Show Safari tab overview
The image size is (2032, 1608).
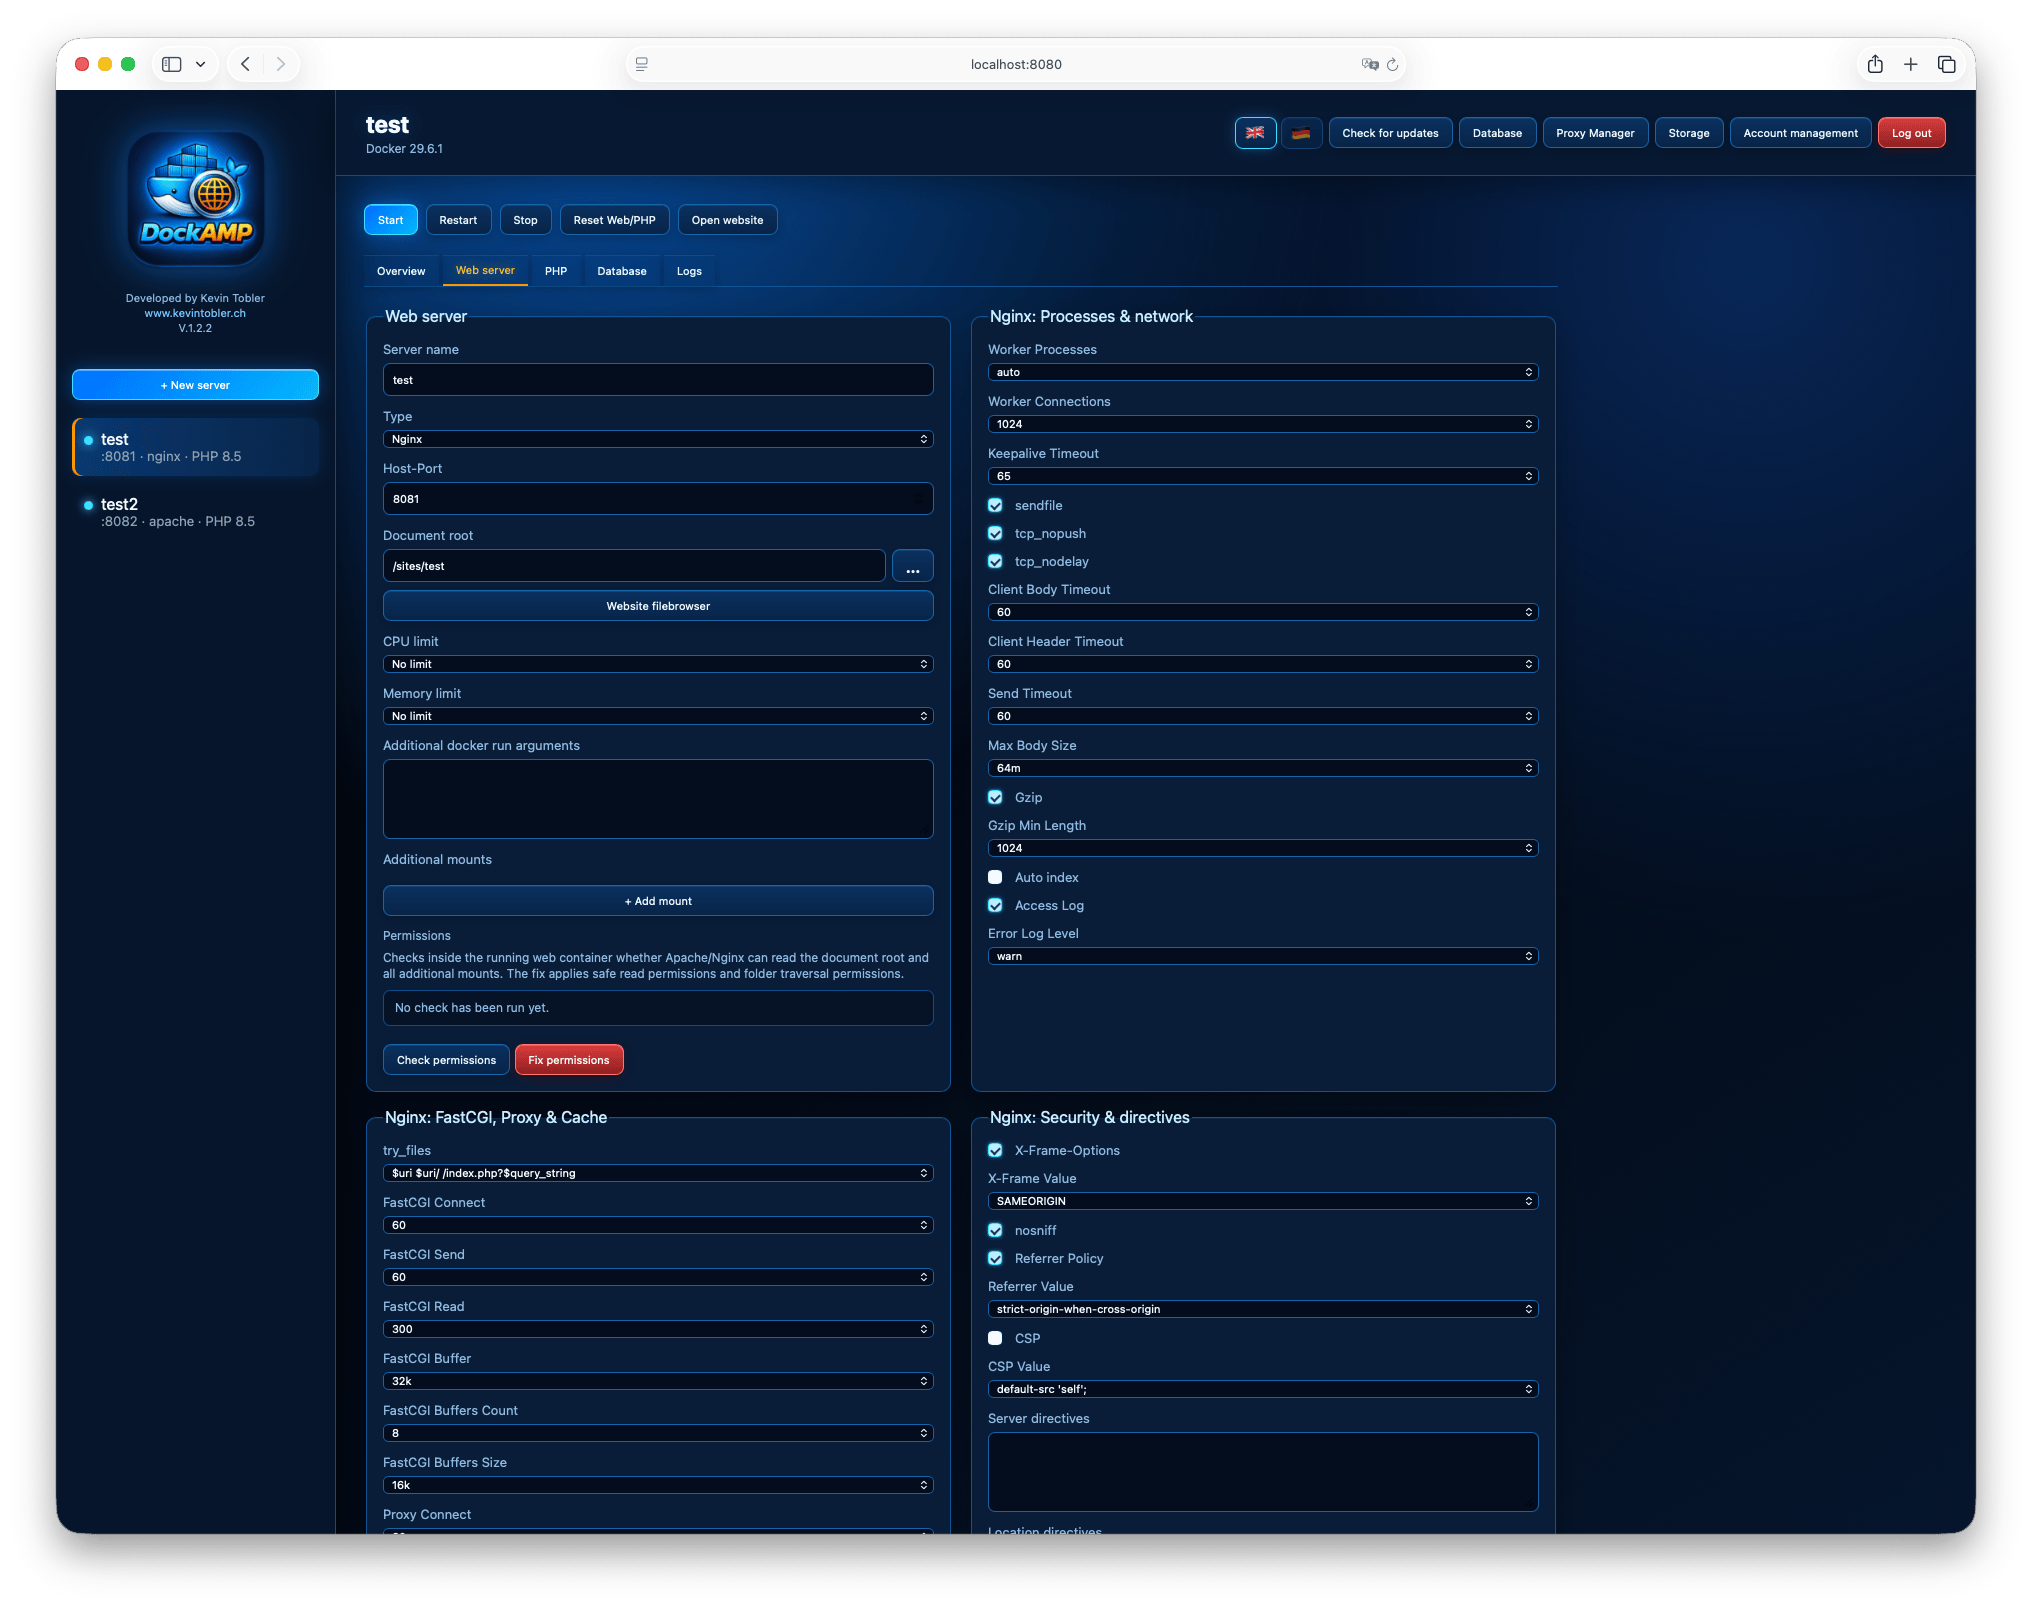click(1946, 64)
